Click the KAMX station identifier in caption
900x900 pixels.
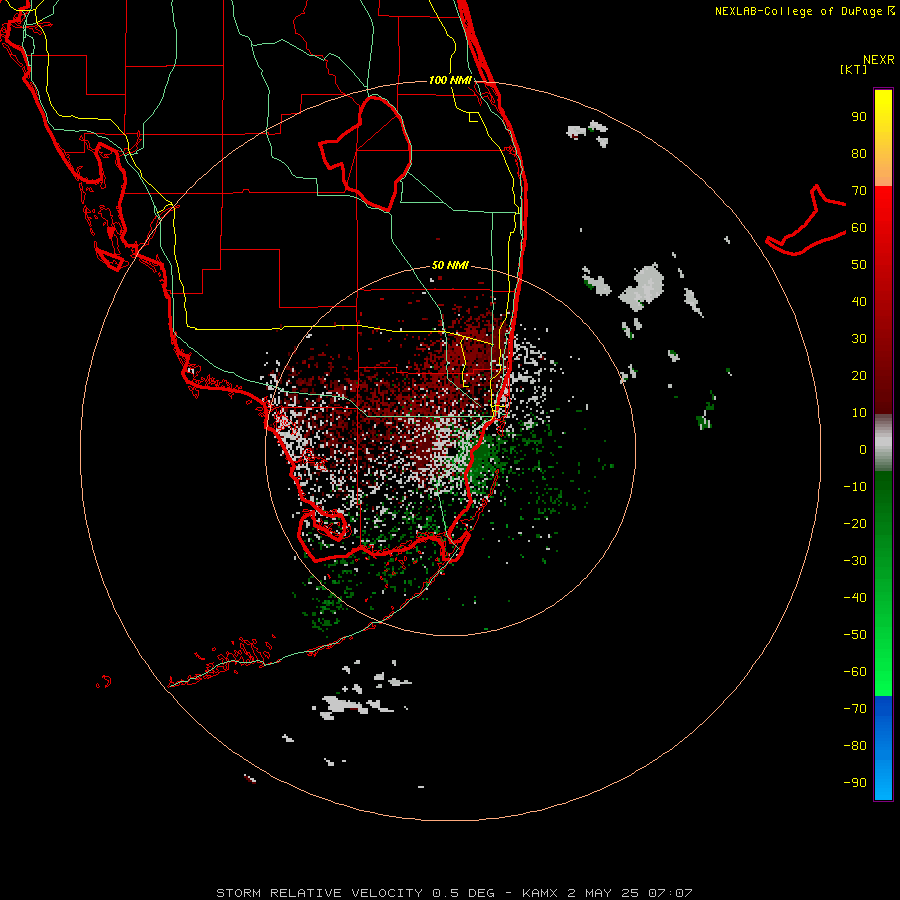[540, 893]
